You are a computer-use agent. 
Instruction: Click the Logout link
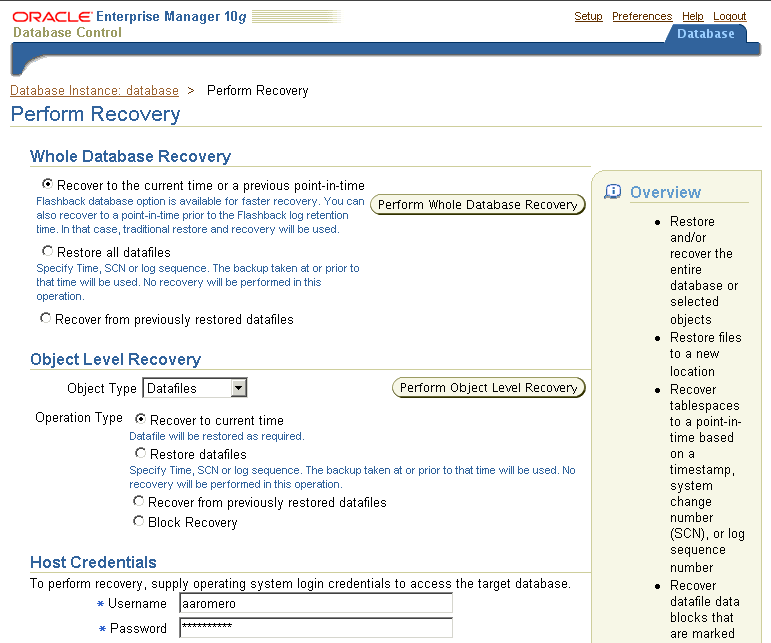pyautogui.click(x=730, y=16)
